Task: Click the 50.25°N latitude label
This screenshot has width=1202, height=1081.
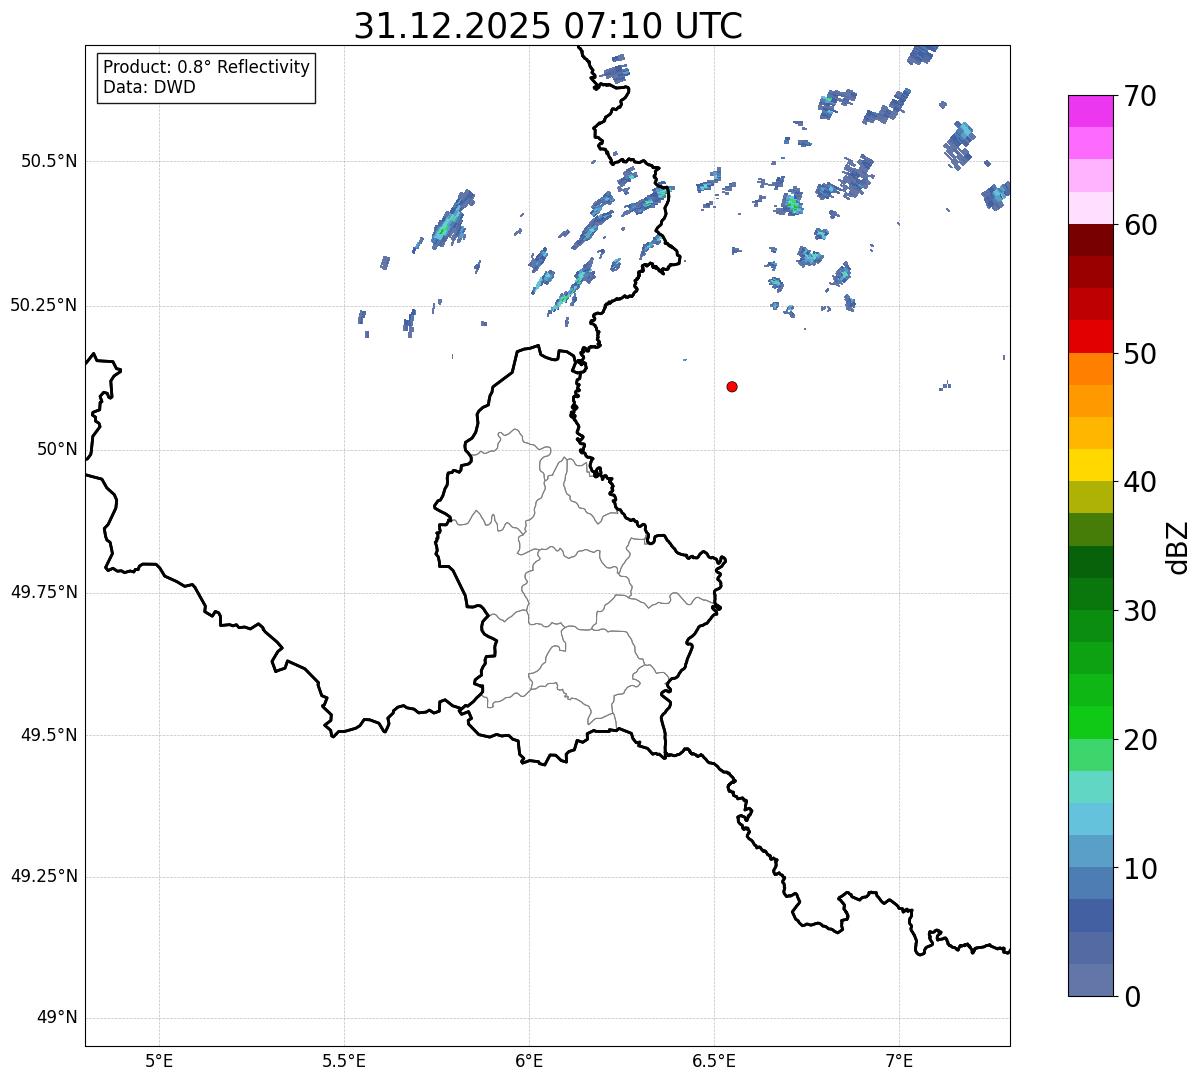Action: (44, 305)
